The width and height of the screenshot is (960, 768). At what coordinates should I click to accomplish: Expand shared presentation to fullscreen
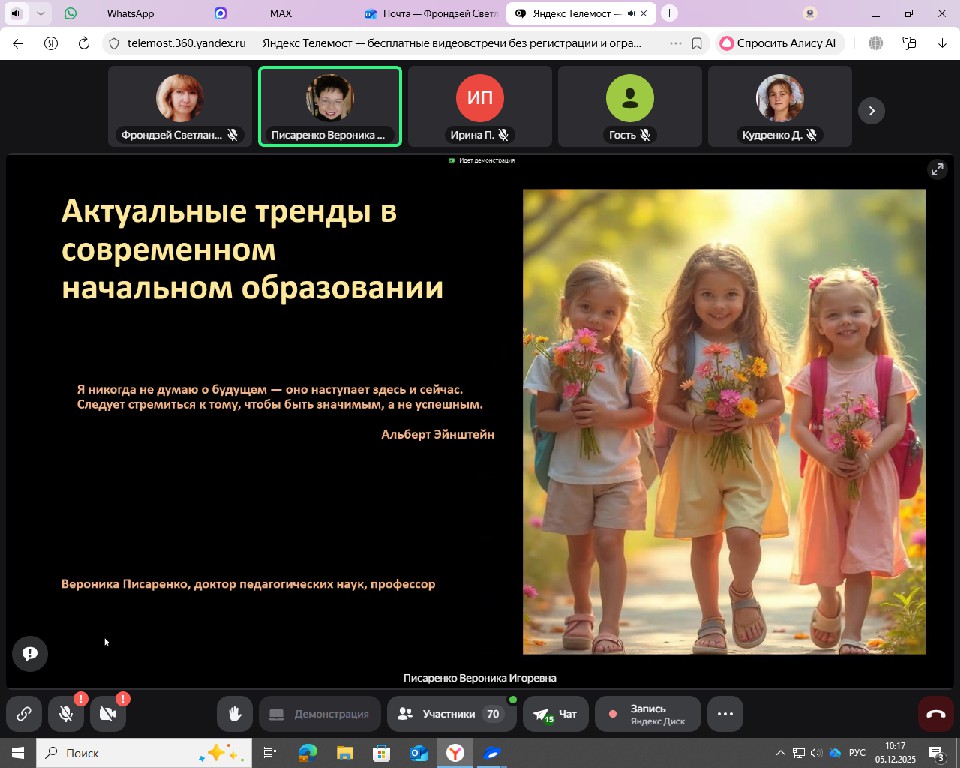(x=937, y=169)
